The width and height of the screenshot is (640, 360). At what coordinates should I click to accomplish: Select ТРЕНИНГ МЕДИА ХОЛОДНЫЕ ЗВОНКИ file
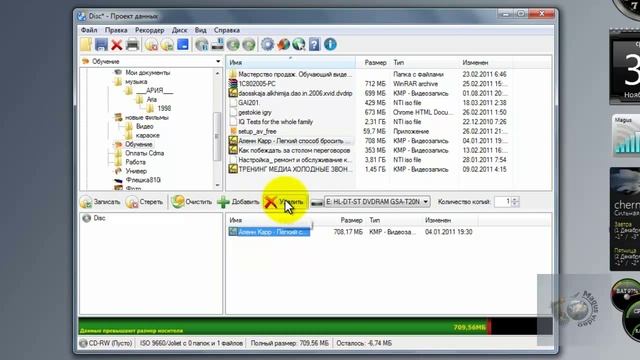pos(294,169)
